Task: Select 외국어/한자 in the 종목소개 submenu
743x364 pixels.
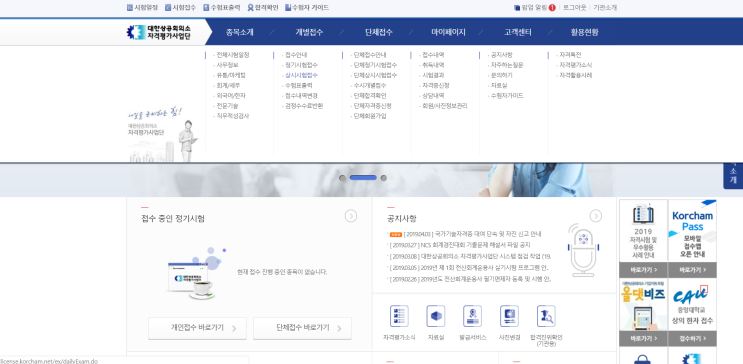Action: coord(231,95)
